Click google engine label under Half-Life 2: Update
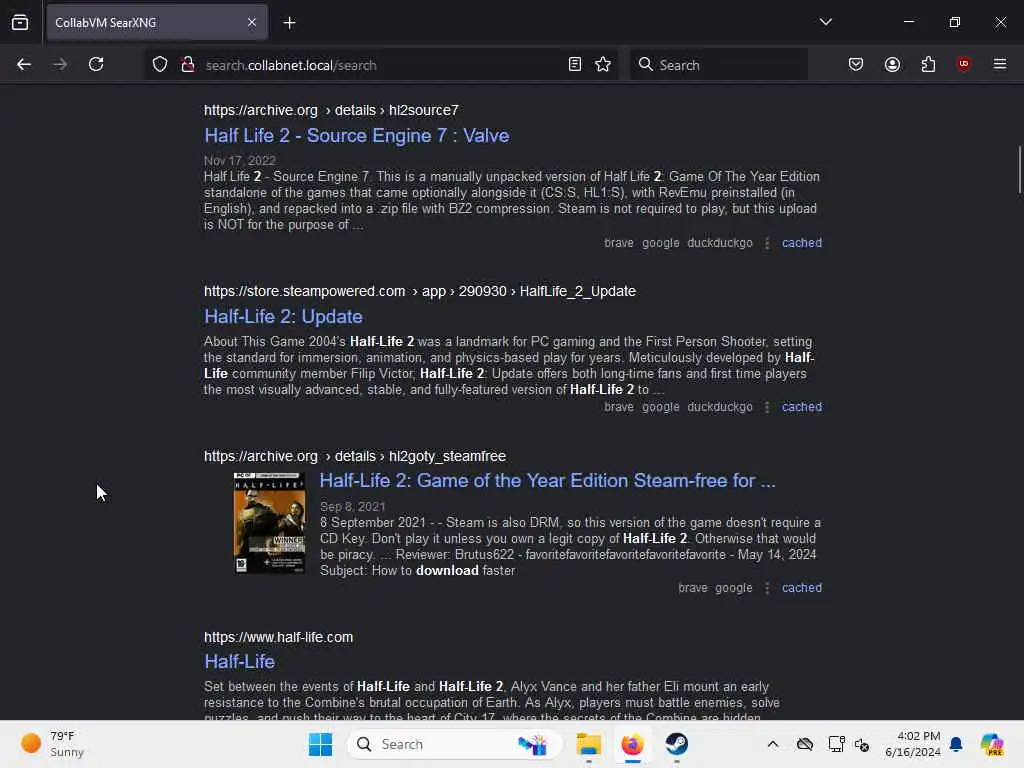 click(x=660, y=407)
